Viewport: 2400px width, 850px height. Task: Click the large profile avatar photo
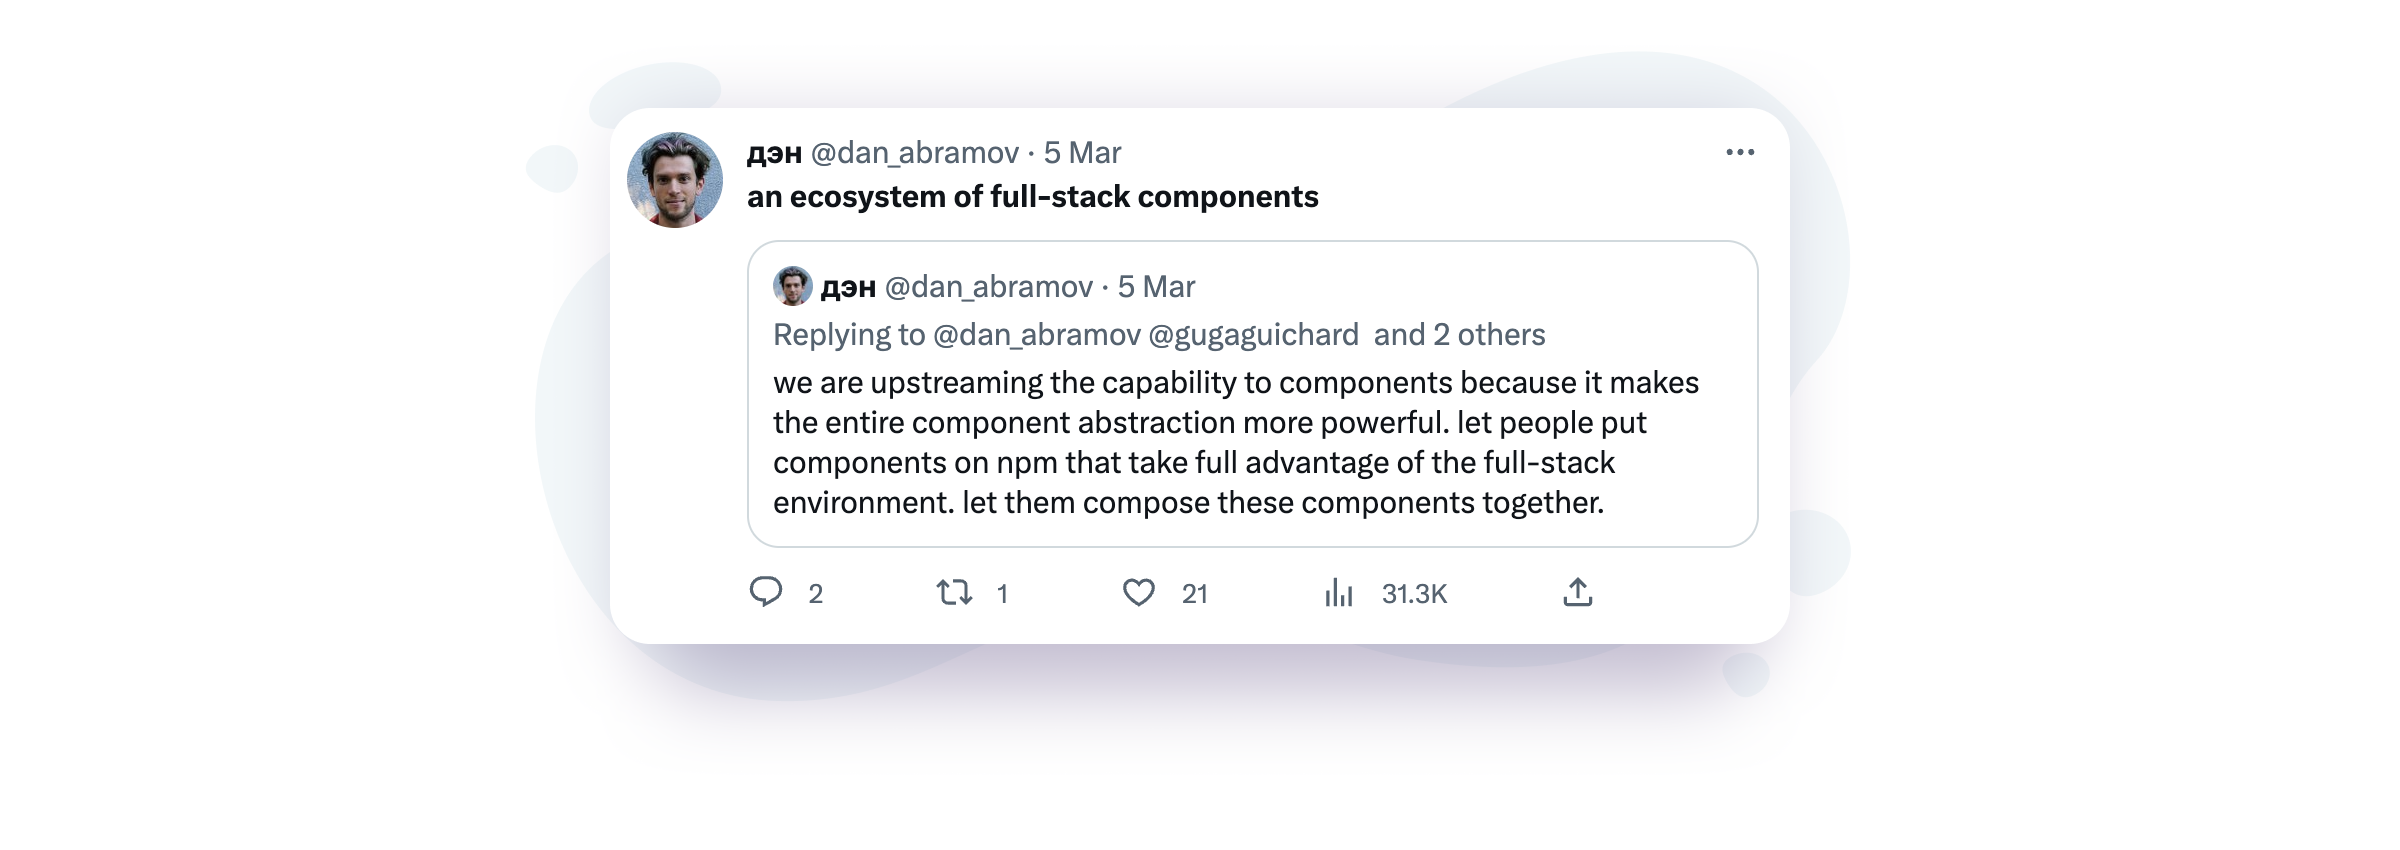tap(675, 180)
